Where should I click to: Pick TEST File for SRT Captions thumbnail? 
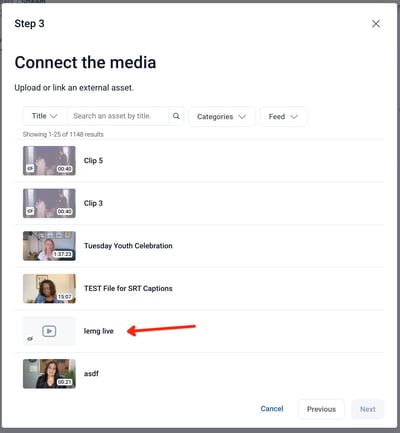click(49, 288)
